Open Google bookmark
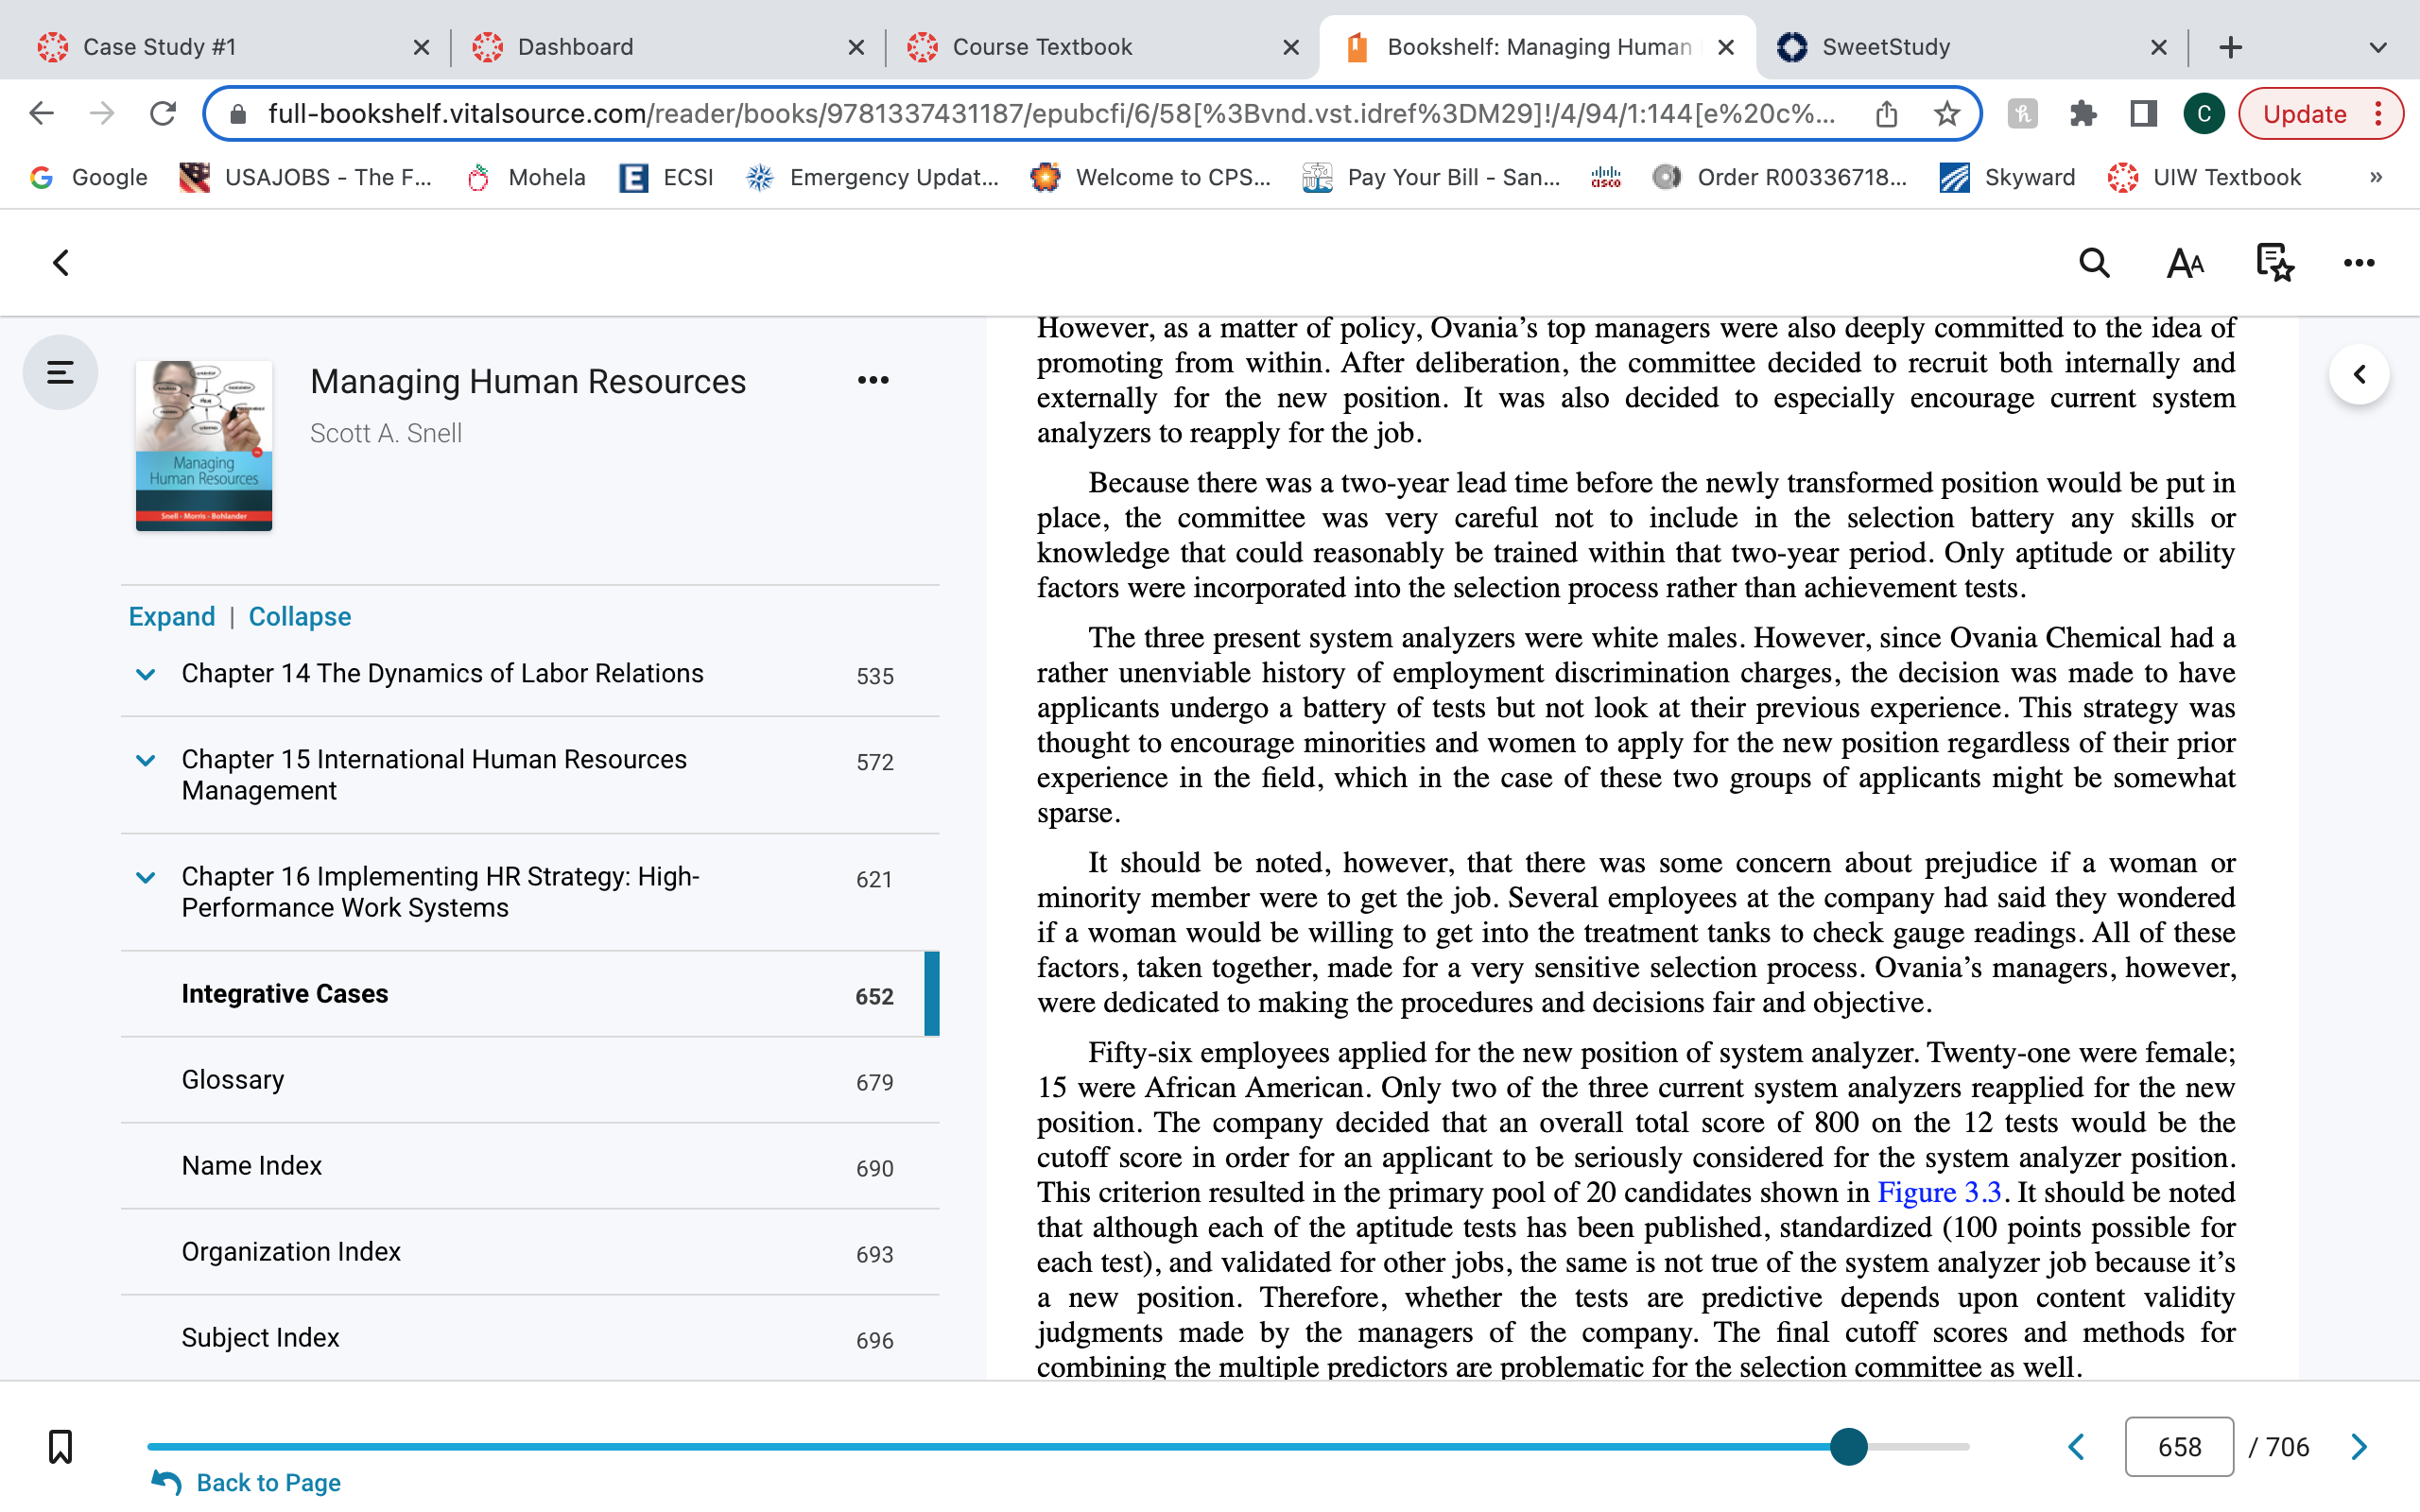 click(89, 177)
